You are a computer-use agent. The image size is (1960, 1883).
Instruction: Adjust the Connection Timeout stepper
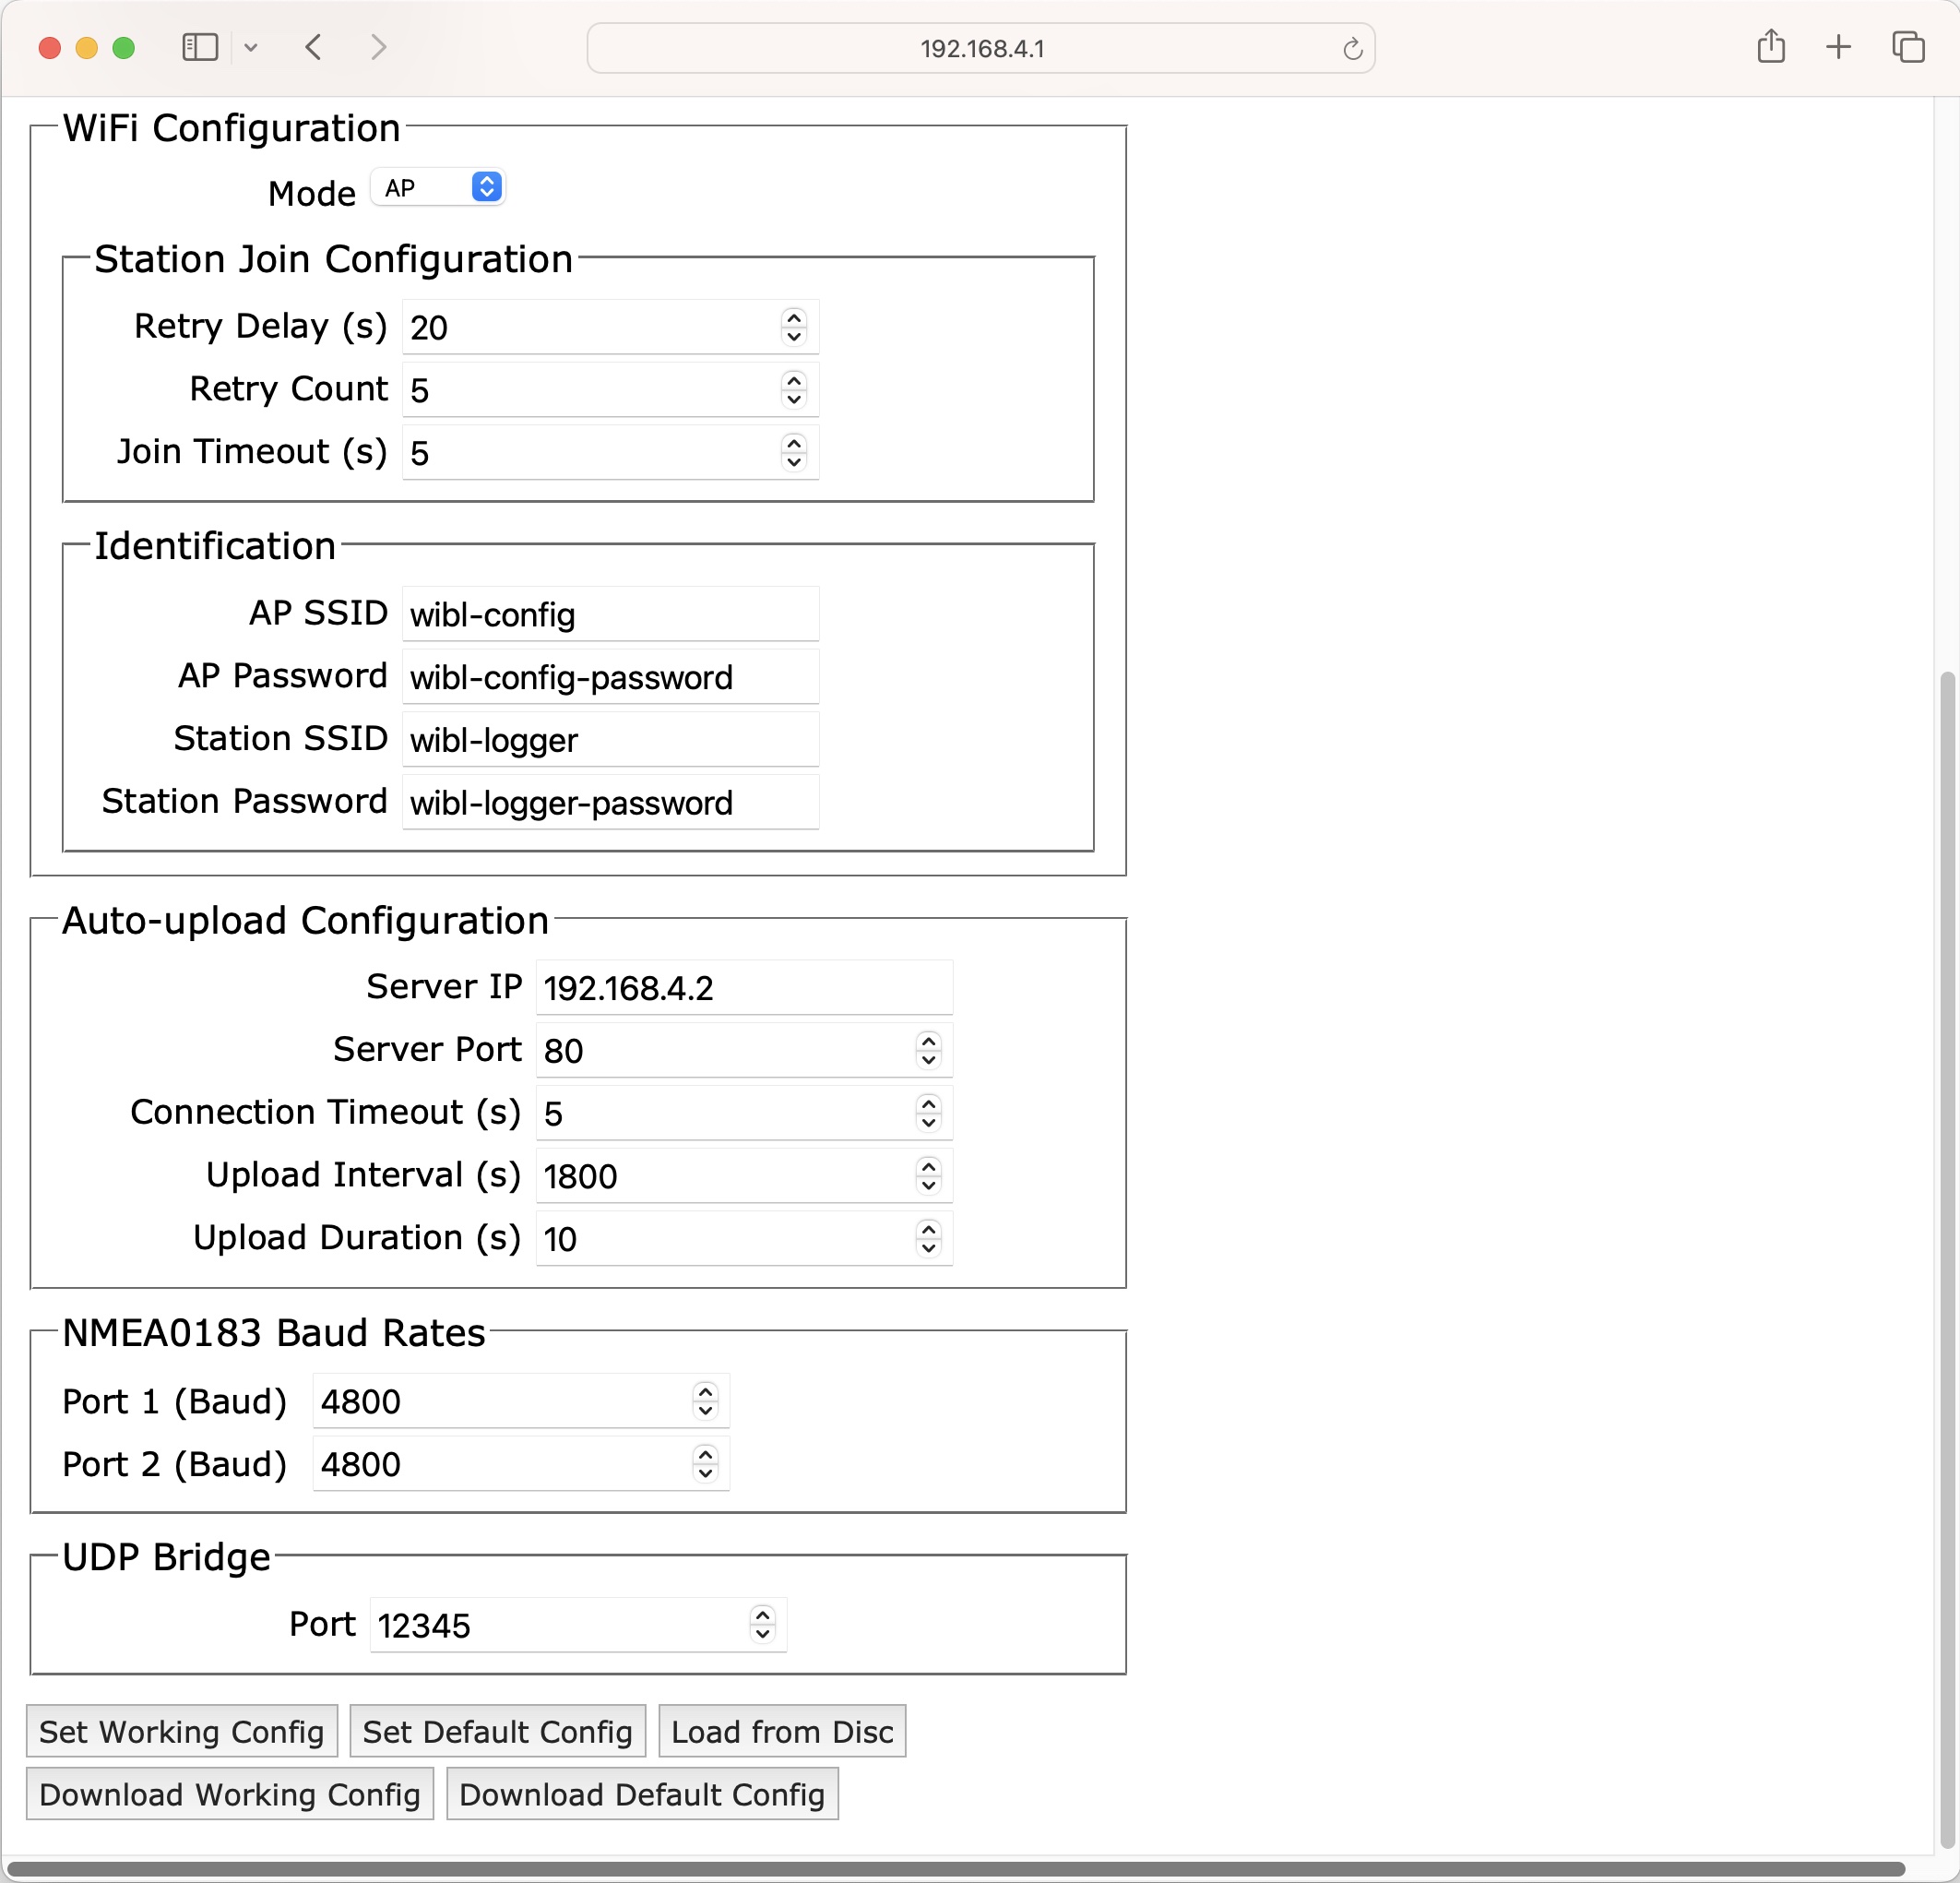coord(928,1110)
